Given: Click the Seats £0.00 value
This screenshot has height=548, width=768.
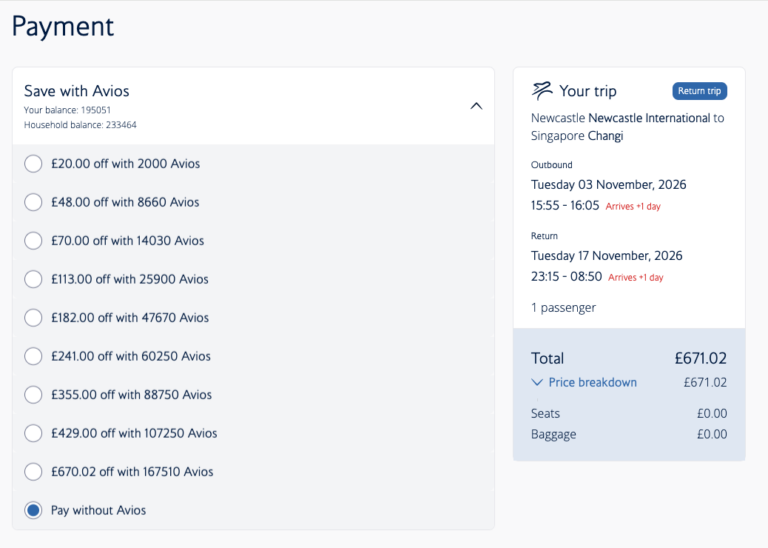Looking at the screenshot, I should tap(712, 413).
